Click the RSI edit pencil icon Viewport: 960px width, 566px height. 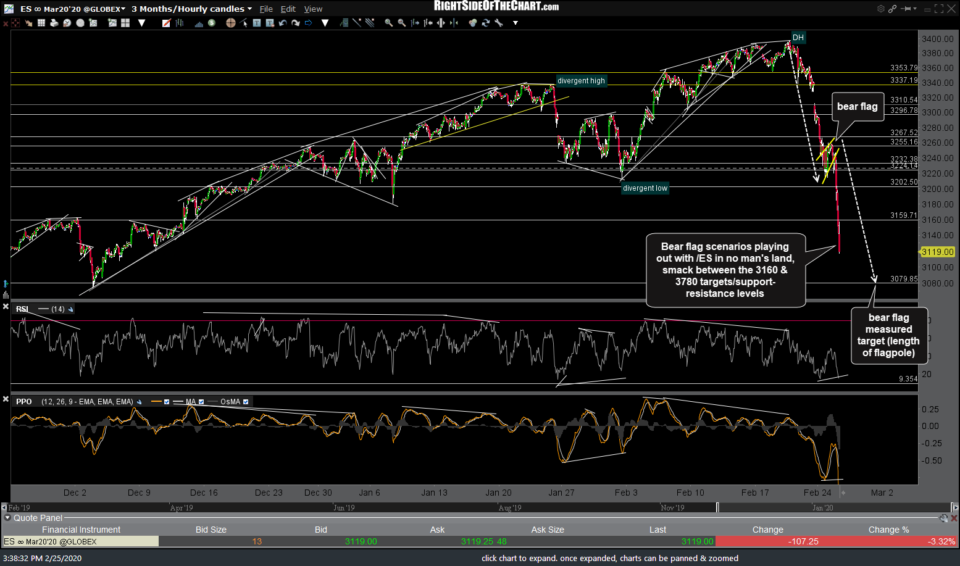[x=71, y=309]
